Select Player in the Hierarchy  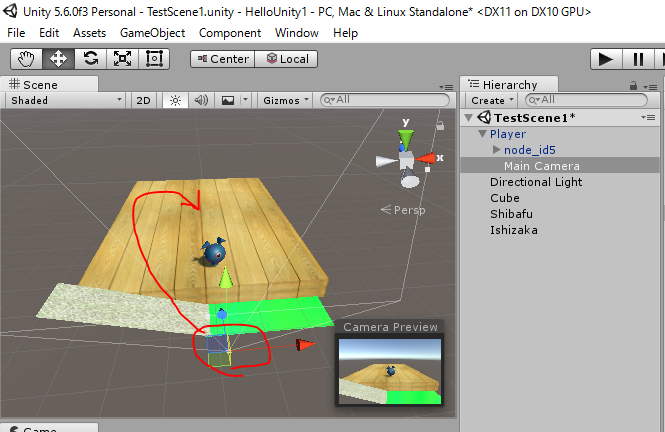[x=508, y=134]
